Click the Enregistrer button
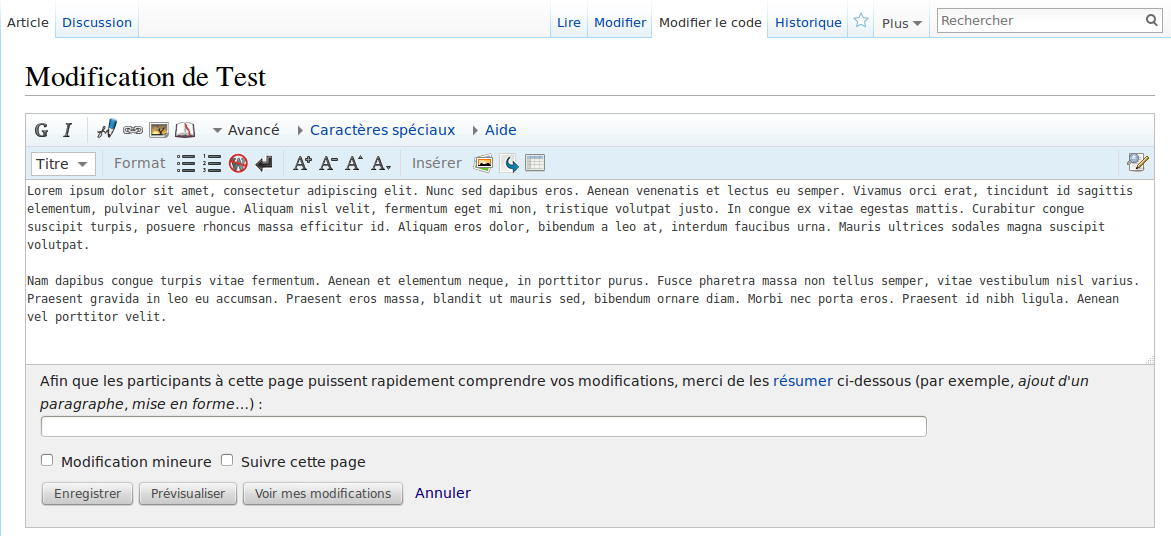This screenshot has height=538, width=1171. (87, 494)
